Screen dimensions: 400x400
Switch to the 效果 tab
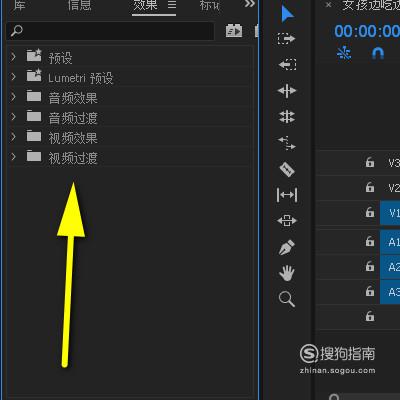[x=145, y=5]
